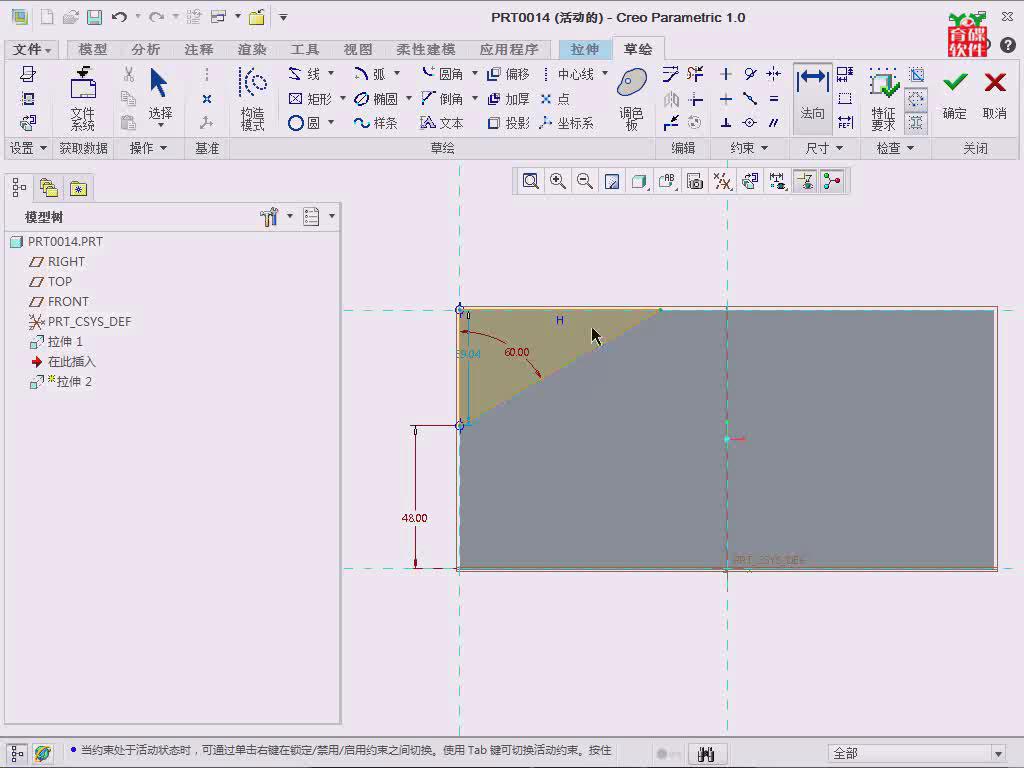1024x768 pixels.
Task: Expand the Operations (操作) group dropdown
Action: (x=148, y=148)
